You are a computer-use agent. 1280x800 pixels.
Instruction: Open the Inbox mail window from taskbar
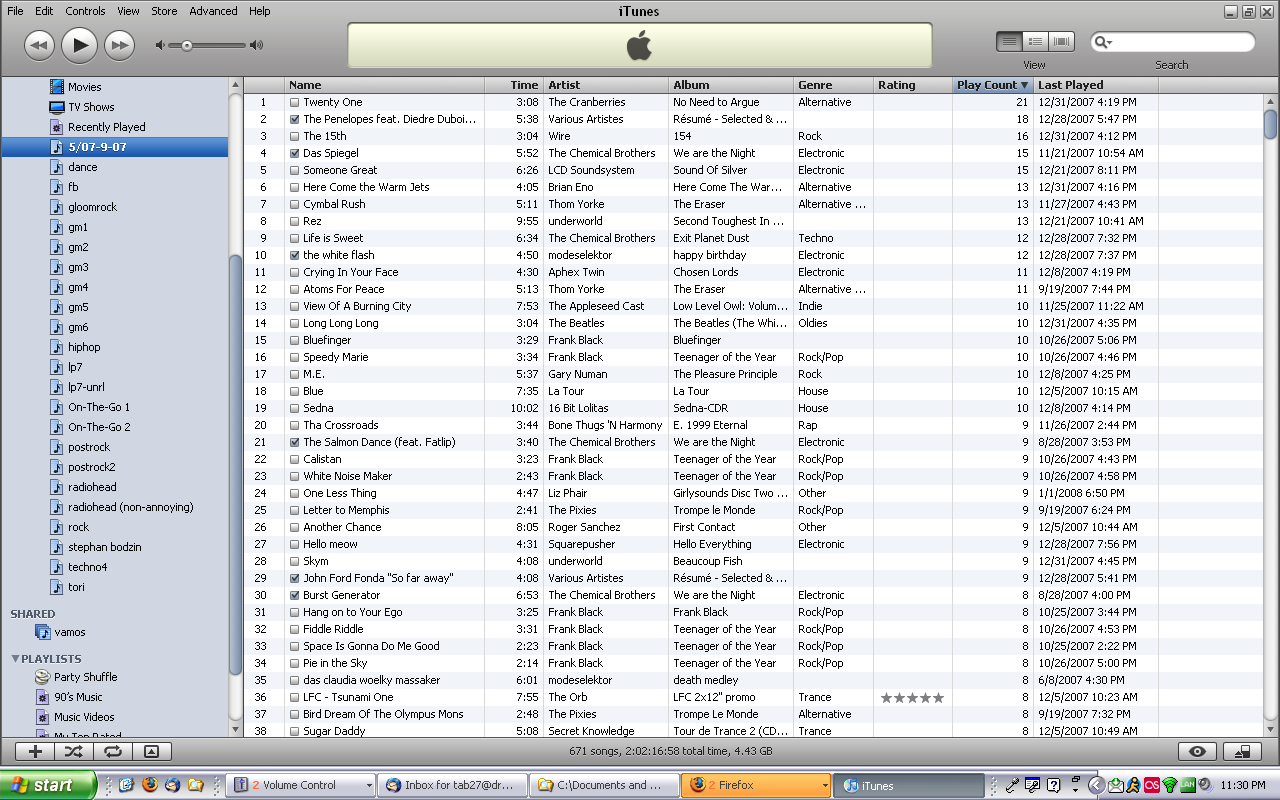(453, 785)
